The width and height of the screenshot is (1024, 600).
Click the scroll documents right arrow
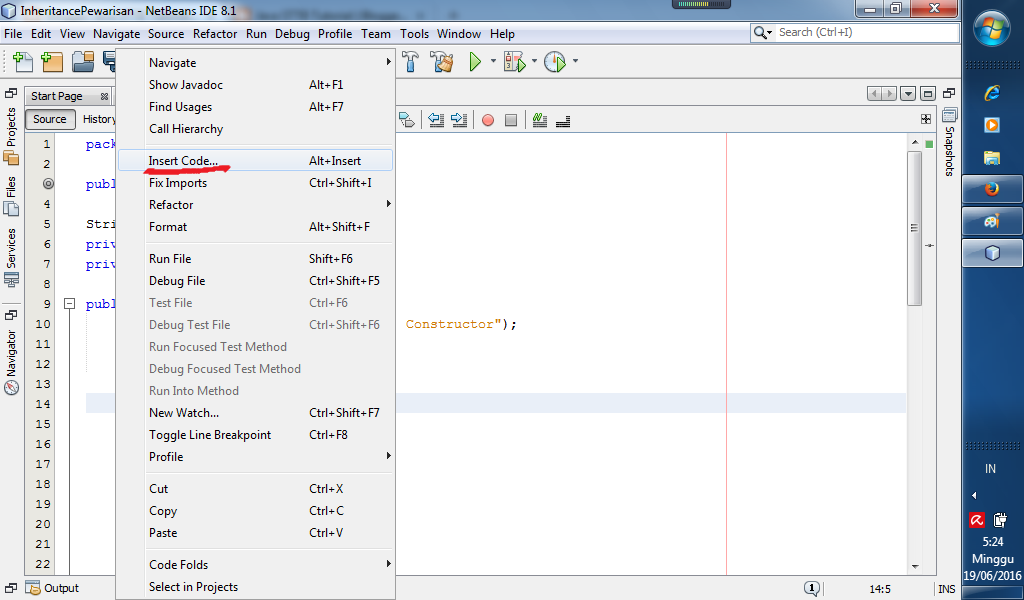(889, 94)
